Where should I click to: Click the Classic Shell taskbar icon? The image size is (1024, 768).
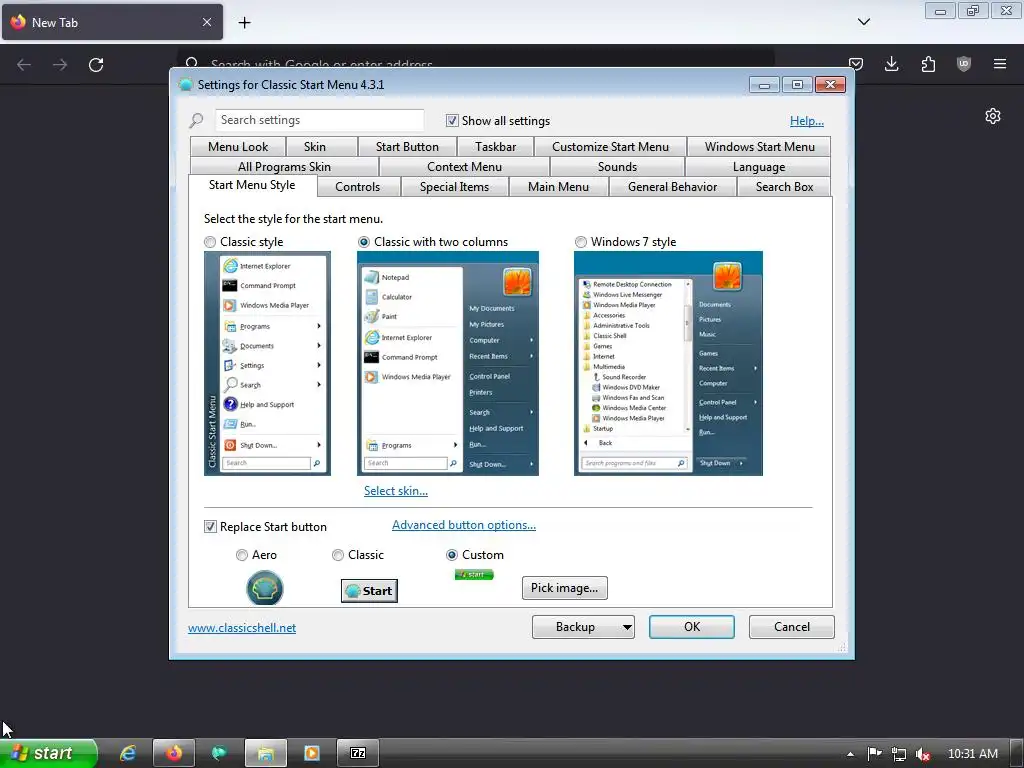pyautogui.click(x=219, y=753)
